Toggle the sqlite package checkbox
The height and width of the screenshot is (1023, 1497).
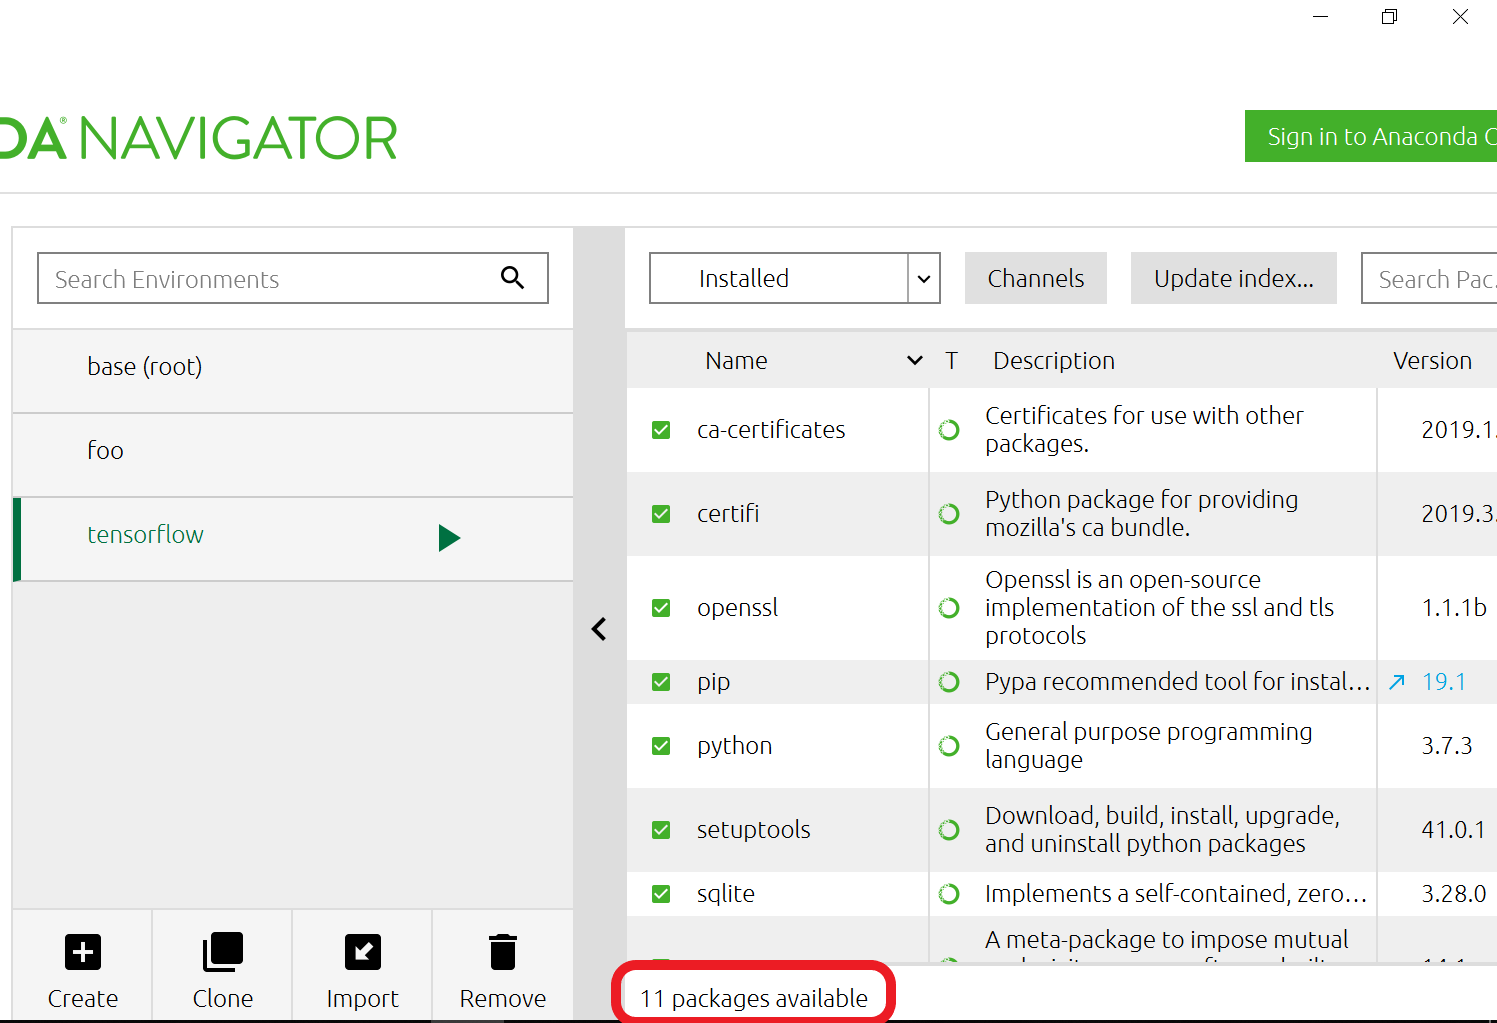[661, 894]
